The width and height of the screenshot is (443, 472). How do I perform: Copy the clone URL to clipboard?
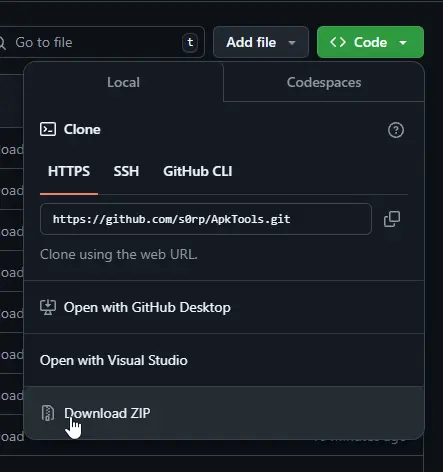coord(392,219)
